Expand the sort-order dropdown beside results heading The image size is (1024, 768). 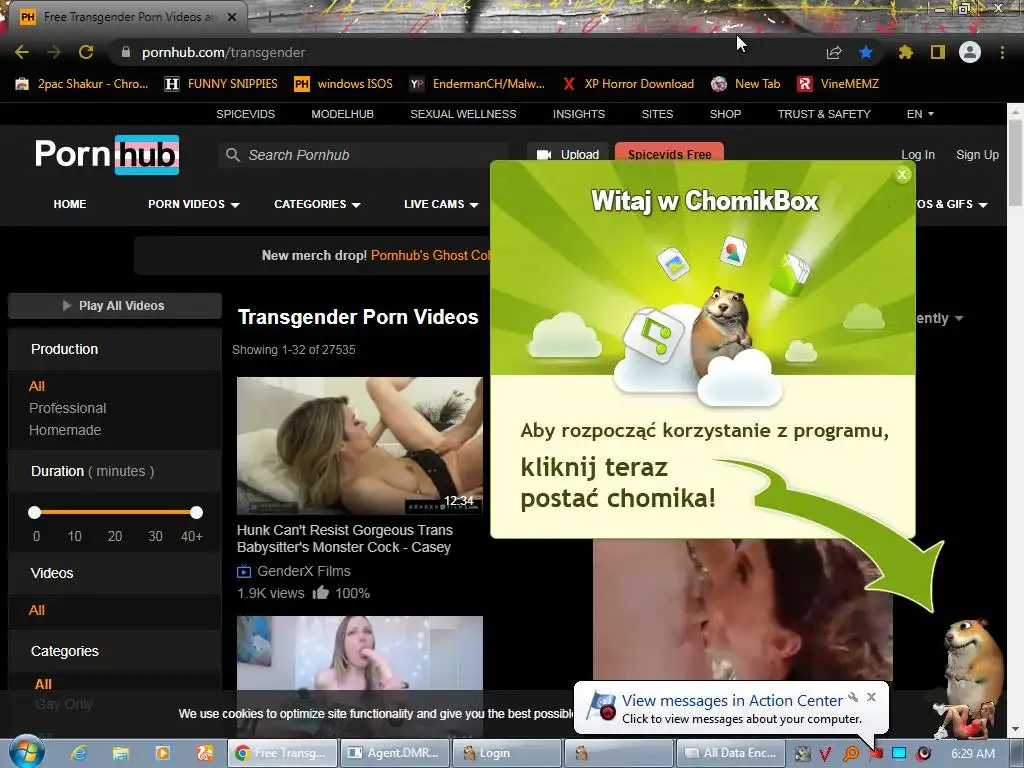click(x=939, y=318)
